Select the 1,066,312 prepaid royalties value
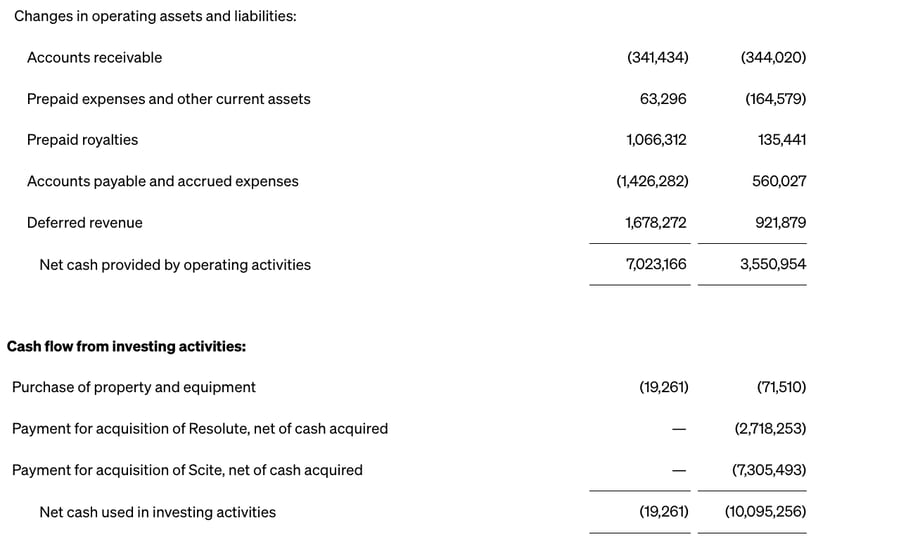This screenshot has height=544, width=920. [x=656, y=140]
